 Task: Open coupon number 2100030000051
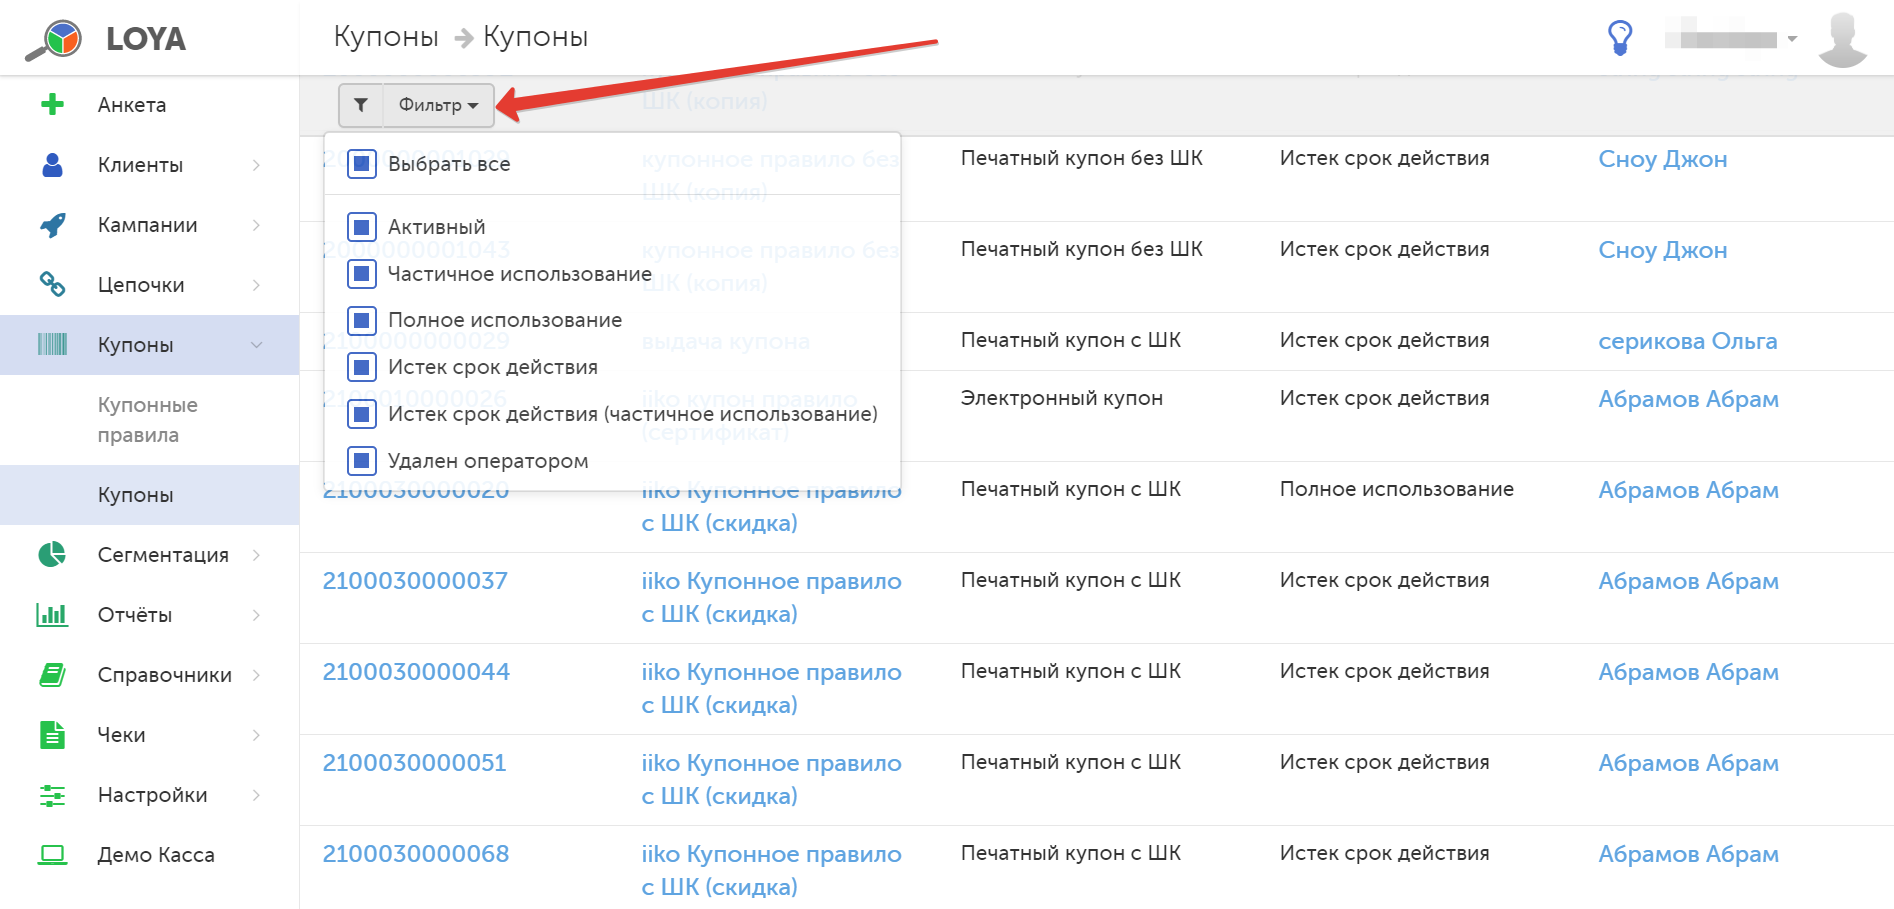click(414, 763)
